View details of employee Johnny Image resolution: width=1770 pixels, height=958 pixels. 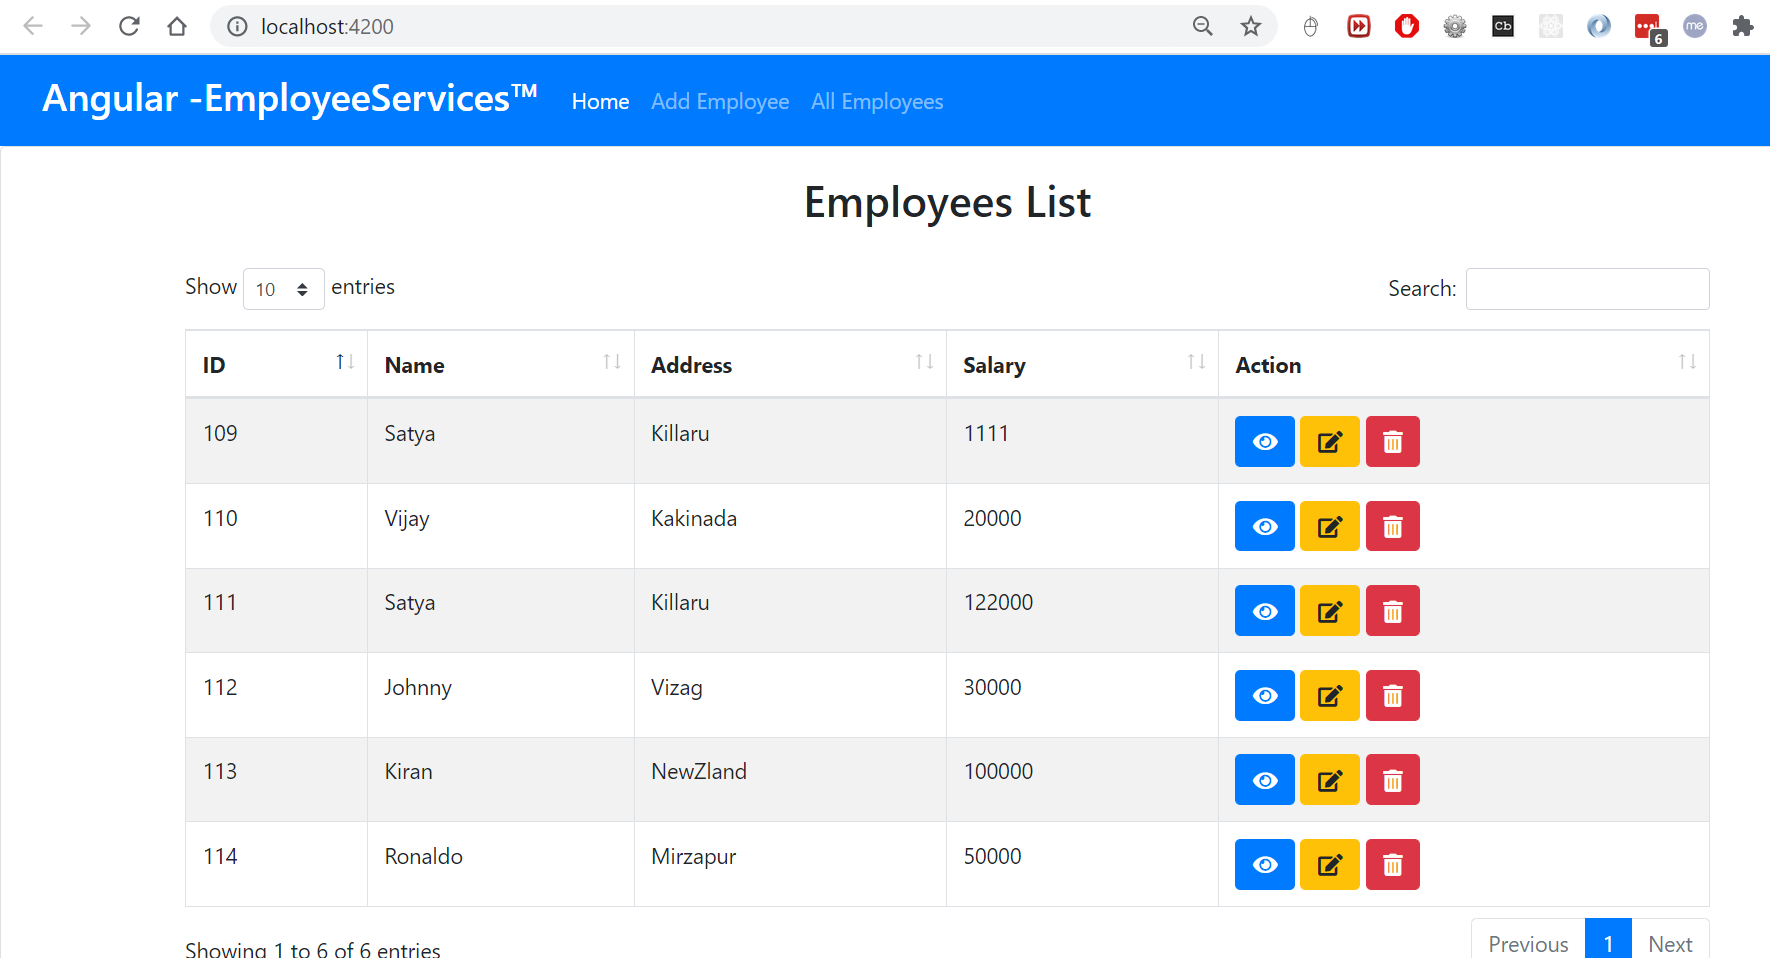click(1264, 696)
